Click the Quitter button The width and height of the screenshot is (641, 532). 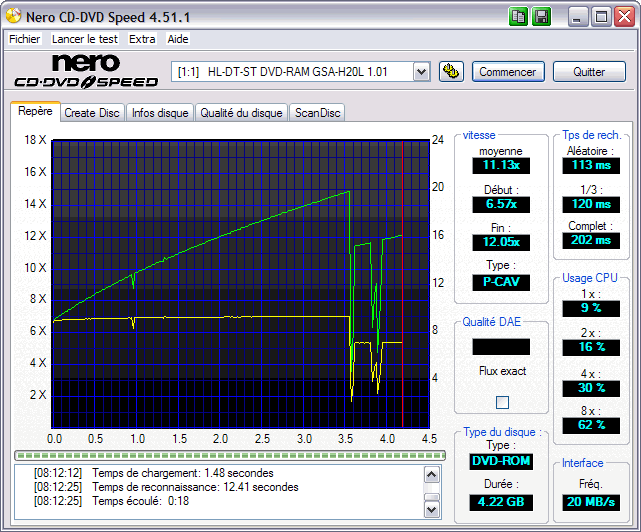pos(589,72)
